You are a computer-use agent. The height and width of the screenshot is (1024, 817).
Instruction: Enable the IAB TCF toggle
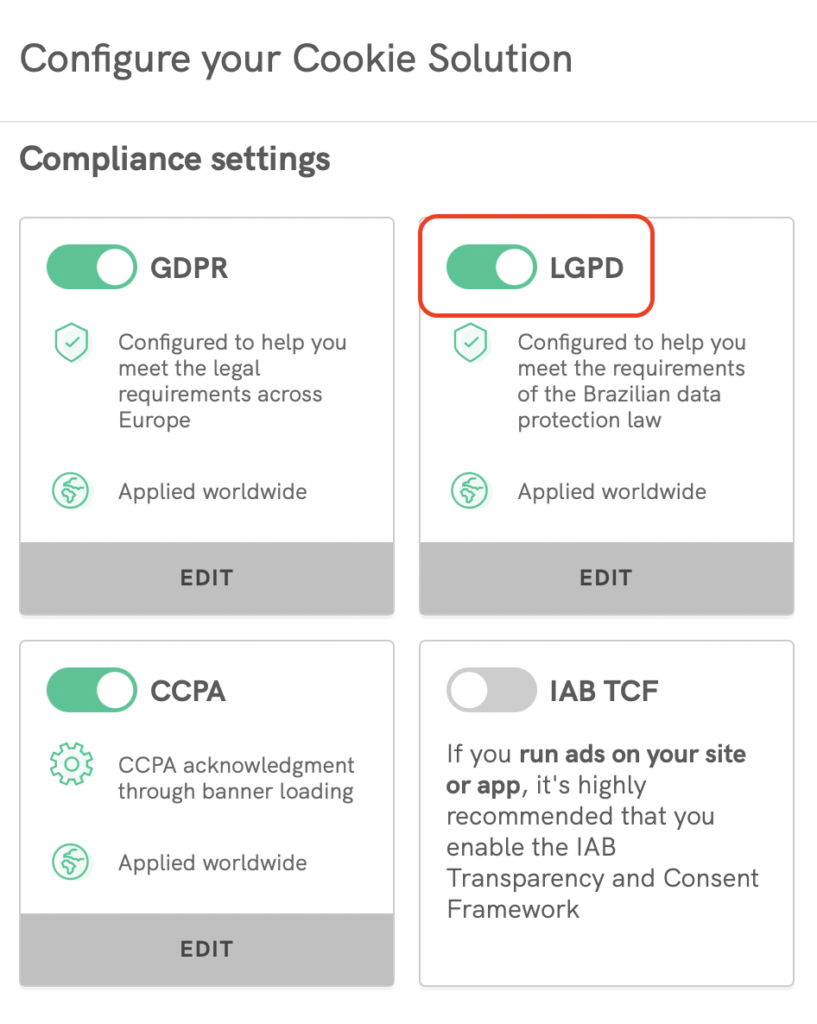pos(490,691)
